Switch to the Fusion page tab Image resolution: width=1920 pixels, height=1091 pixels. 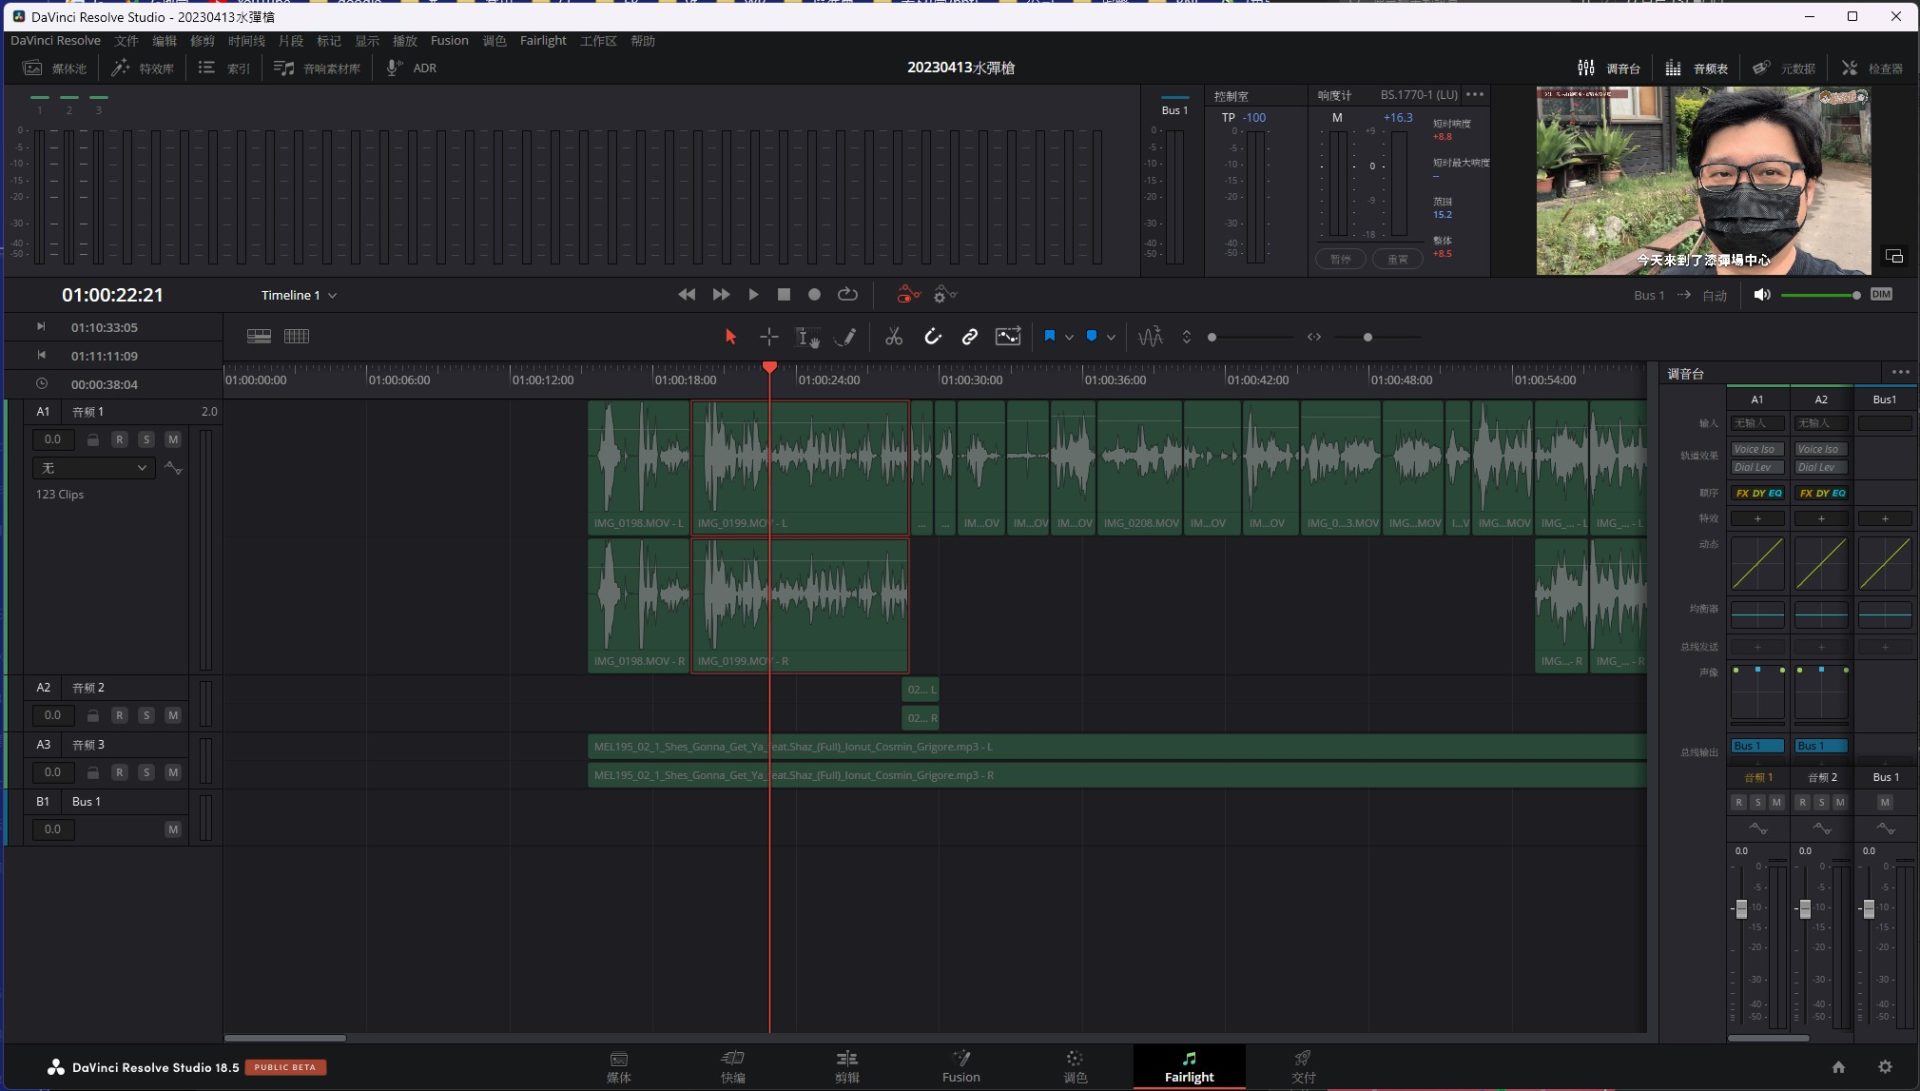coord(961,1066)
